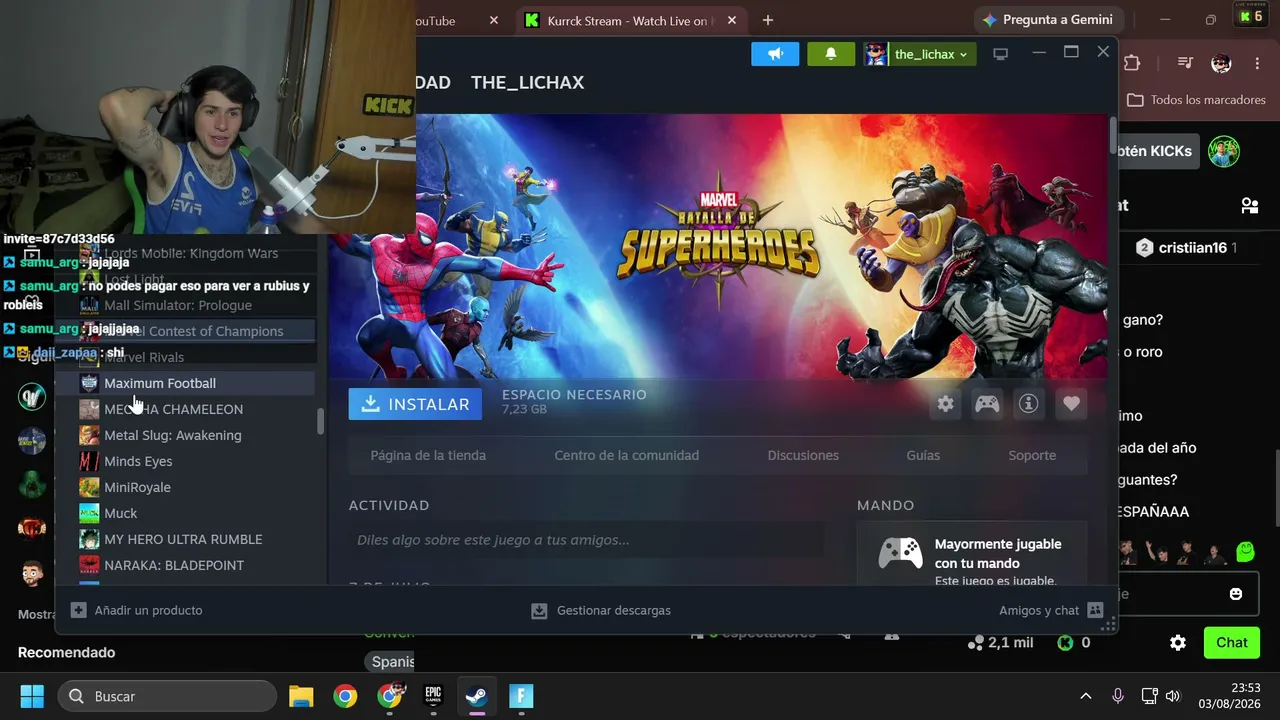The height and width of the screenshot is (720, 1280).
Task: Install the Marvel game with INSTALAR
Action: pos(415,404)
